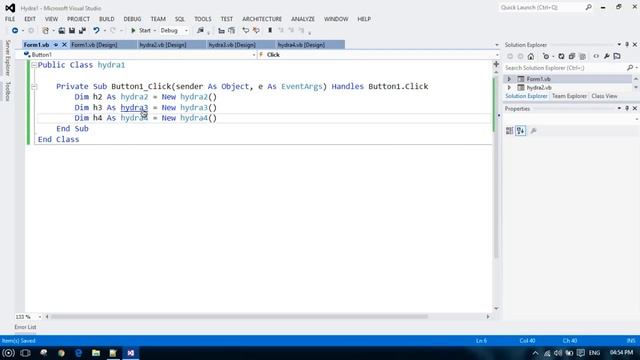Click the Home icon in Solution Explorer
Image resolution: width=640 pixels, height=360 pixels.
point(531,56)
